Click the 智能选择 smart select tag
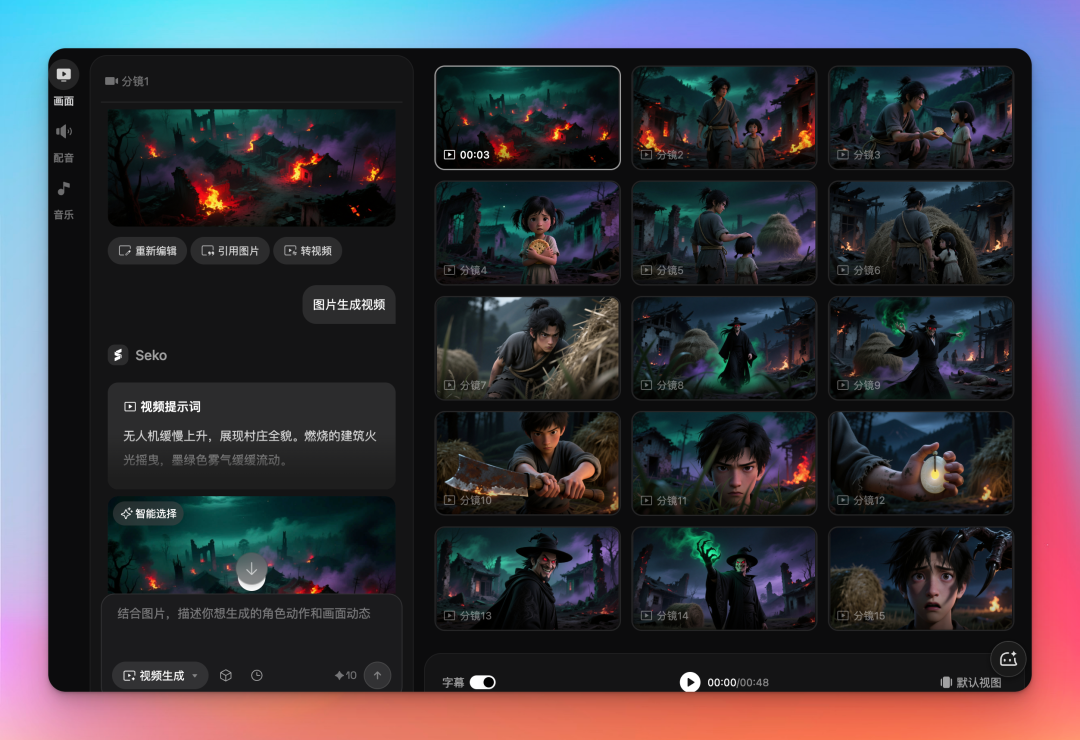The height and width of the screenshot is (740, 1080). 149,514
